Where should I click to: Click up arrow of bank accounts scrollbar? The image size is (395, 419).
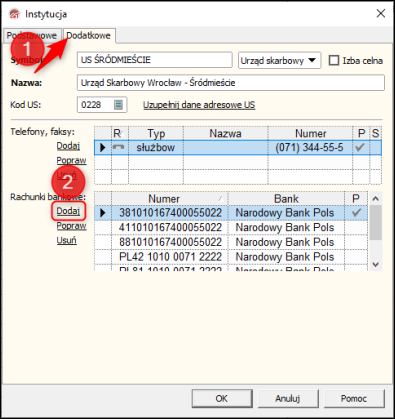376,199
